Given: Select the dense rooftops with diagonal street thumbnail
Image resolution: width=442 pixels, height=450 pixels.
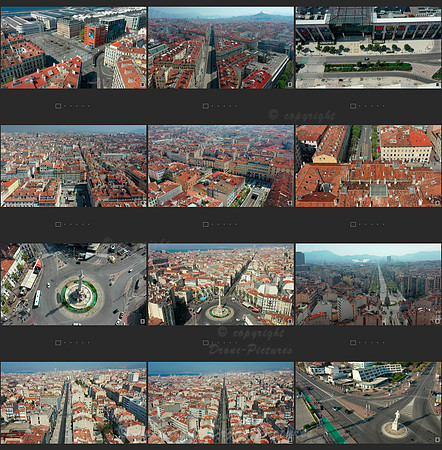Looking at the screenshot, I should coord(74,166).
